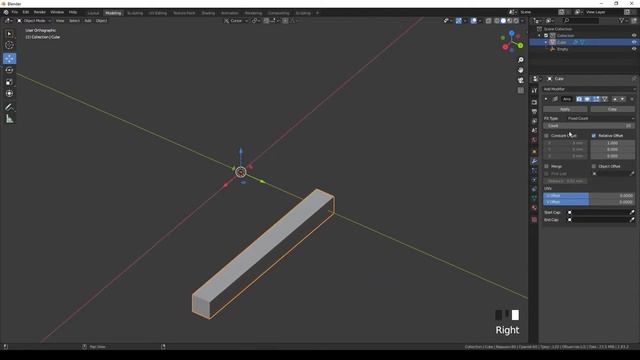Click the modifier Apply button
The height and width of the screenshot is (360, 640).
coord(565,109)
